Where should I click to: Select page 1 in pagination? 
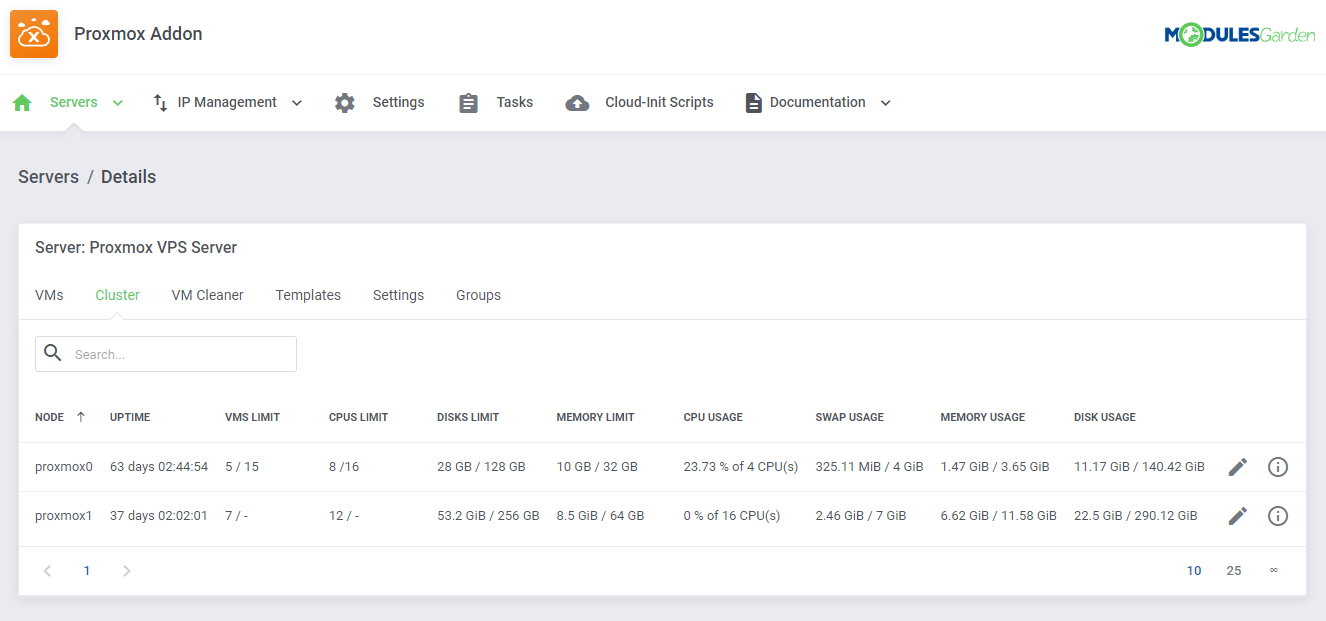(x=87, y=571)
